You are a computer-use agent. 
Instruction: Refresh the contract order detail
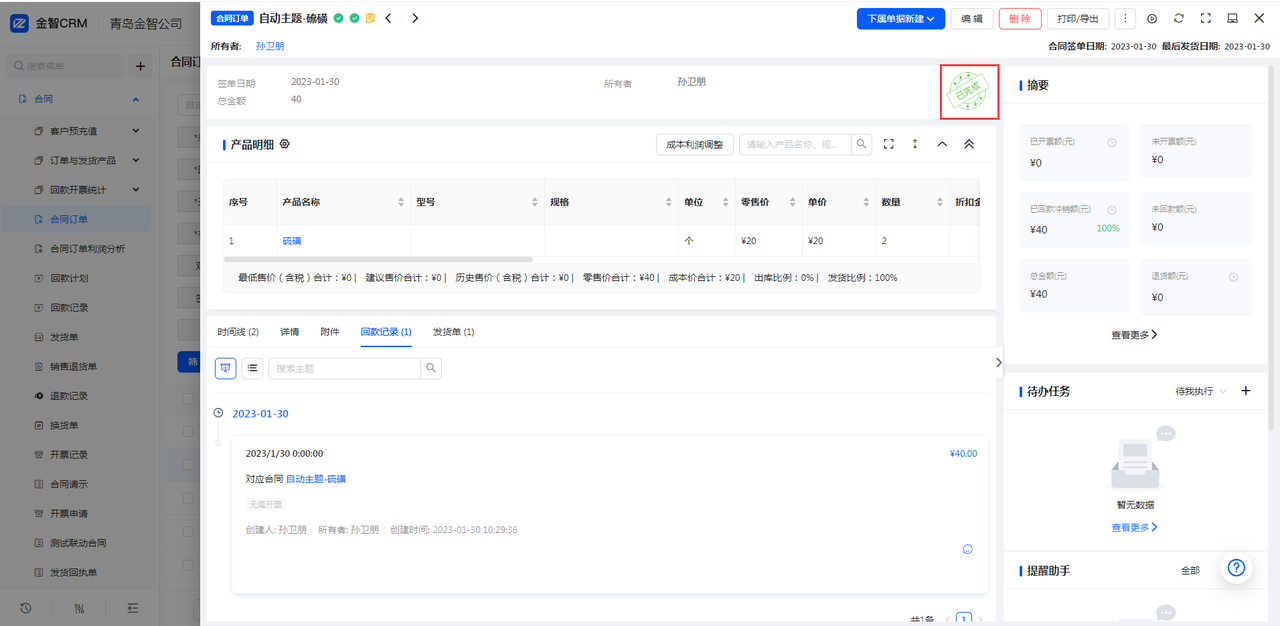coord(1179,18)
